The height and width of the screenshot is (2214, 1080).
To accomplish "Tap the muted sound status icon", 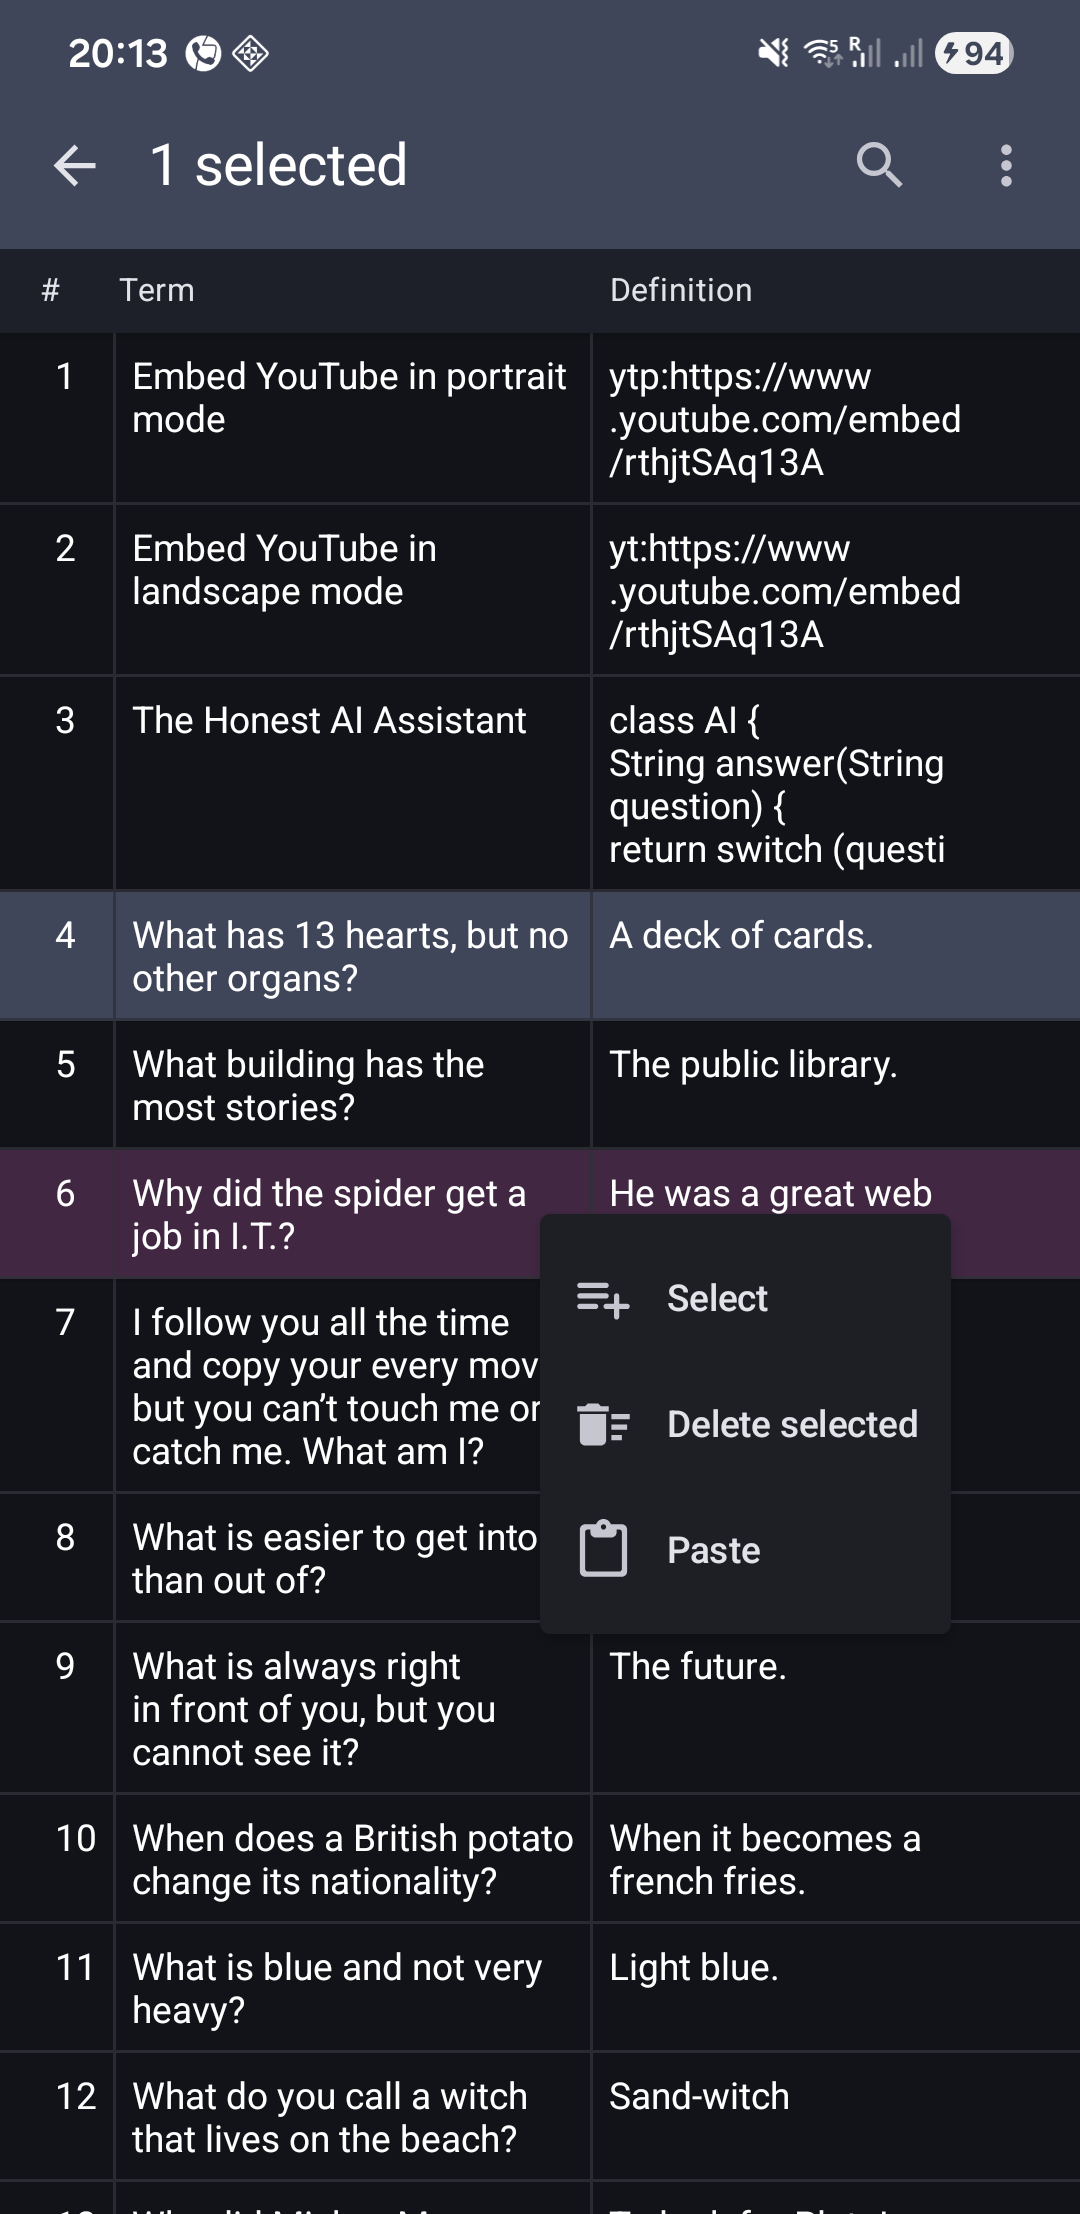I will pyautogui.click(x=773, y=53).
